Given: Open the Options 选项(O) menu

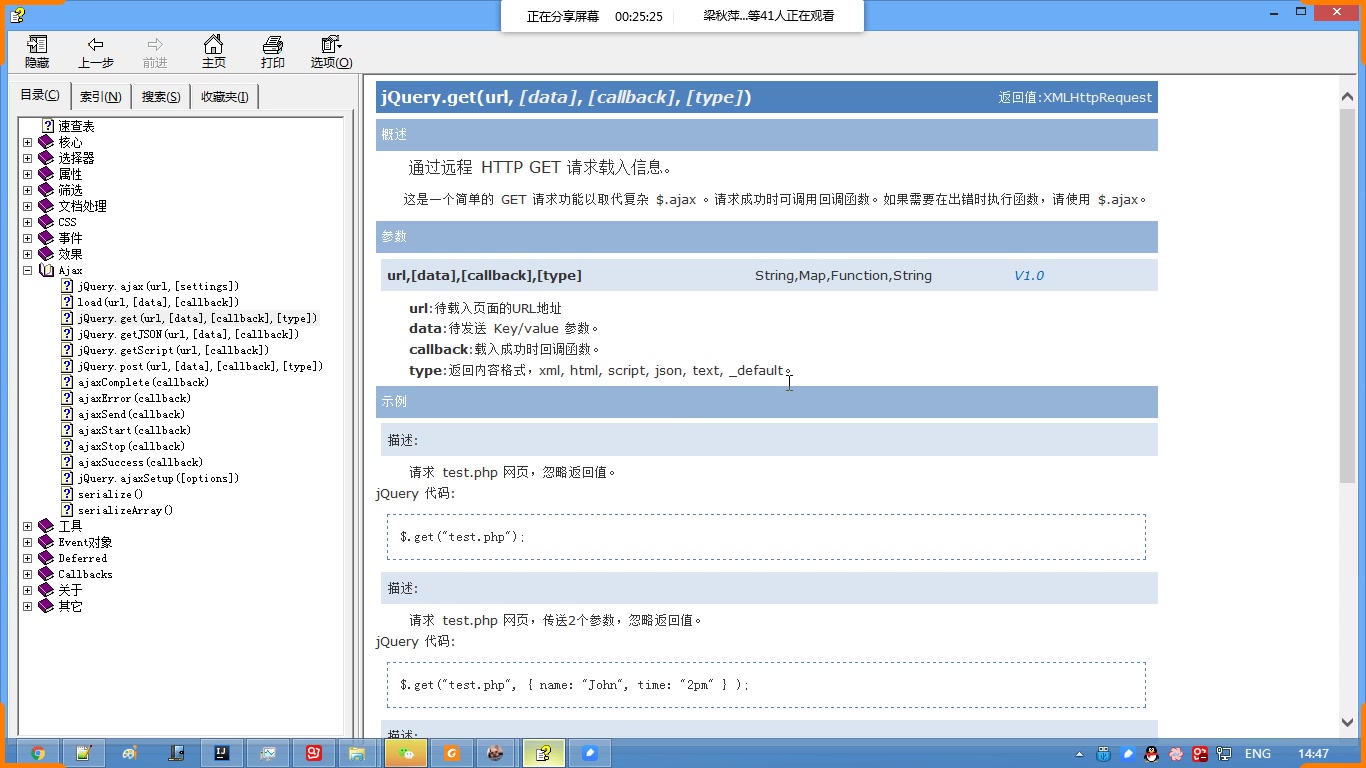Looking at the screenshot, I should [331, 52].
